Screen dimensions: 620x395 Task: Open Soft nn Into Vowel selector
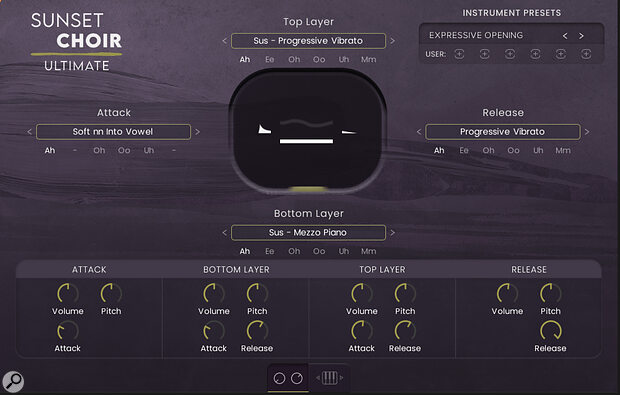[x=113, y=132]
